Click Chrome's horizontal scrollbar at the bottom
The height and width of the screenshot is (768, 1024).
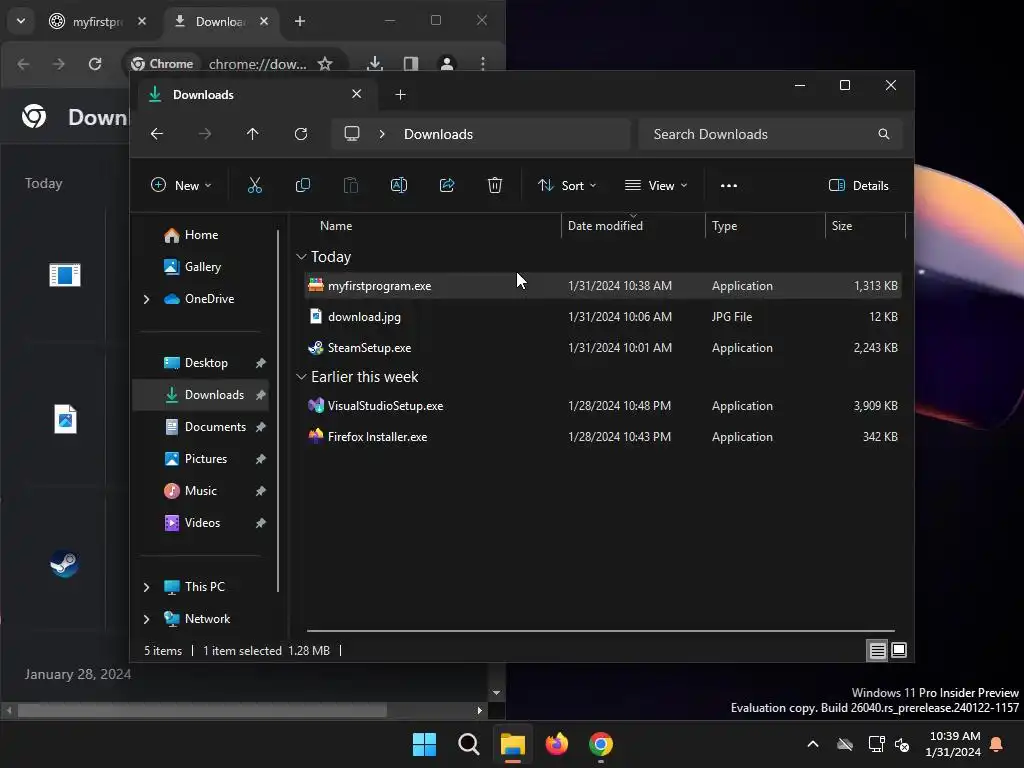click(x=202, y=710)
